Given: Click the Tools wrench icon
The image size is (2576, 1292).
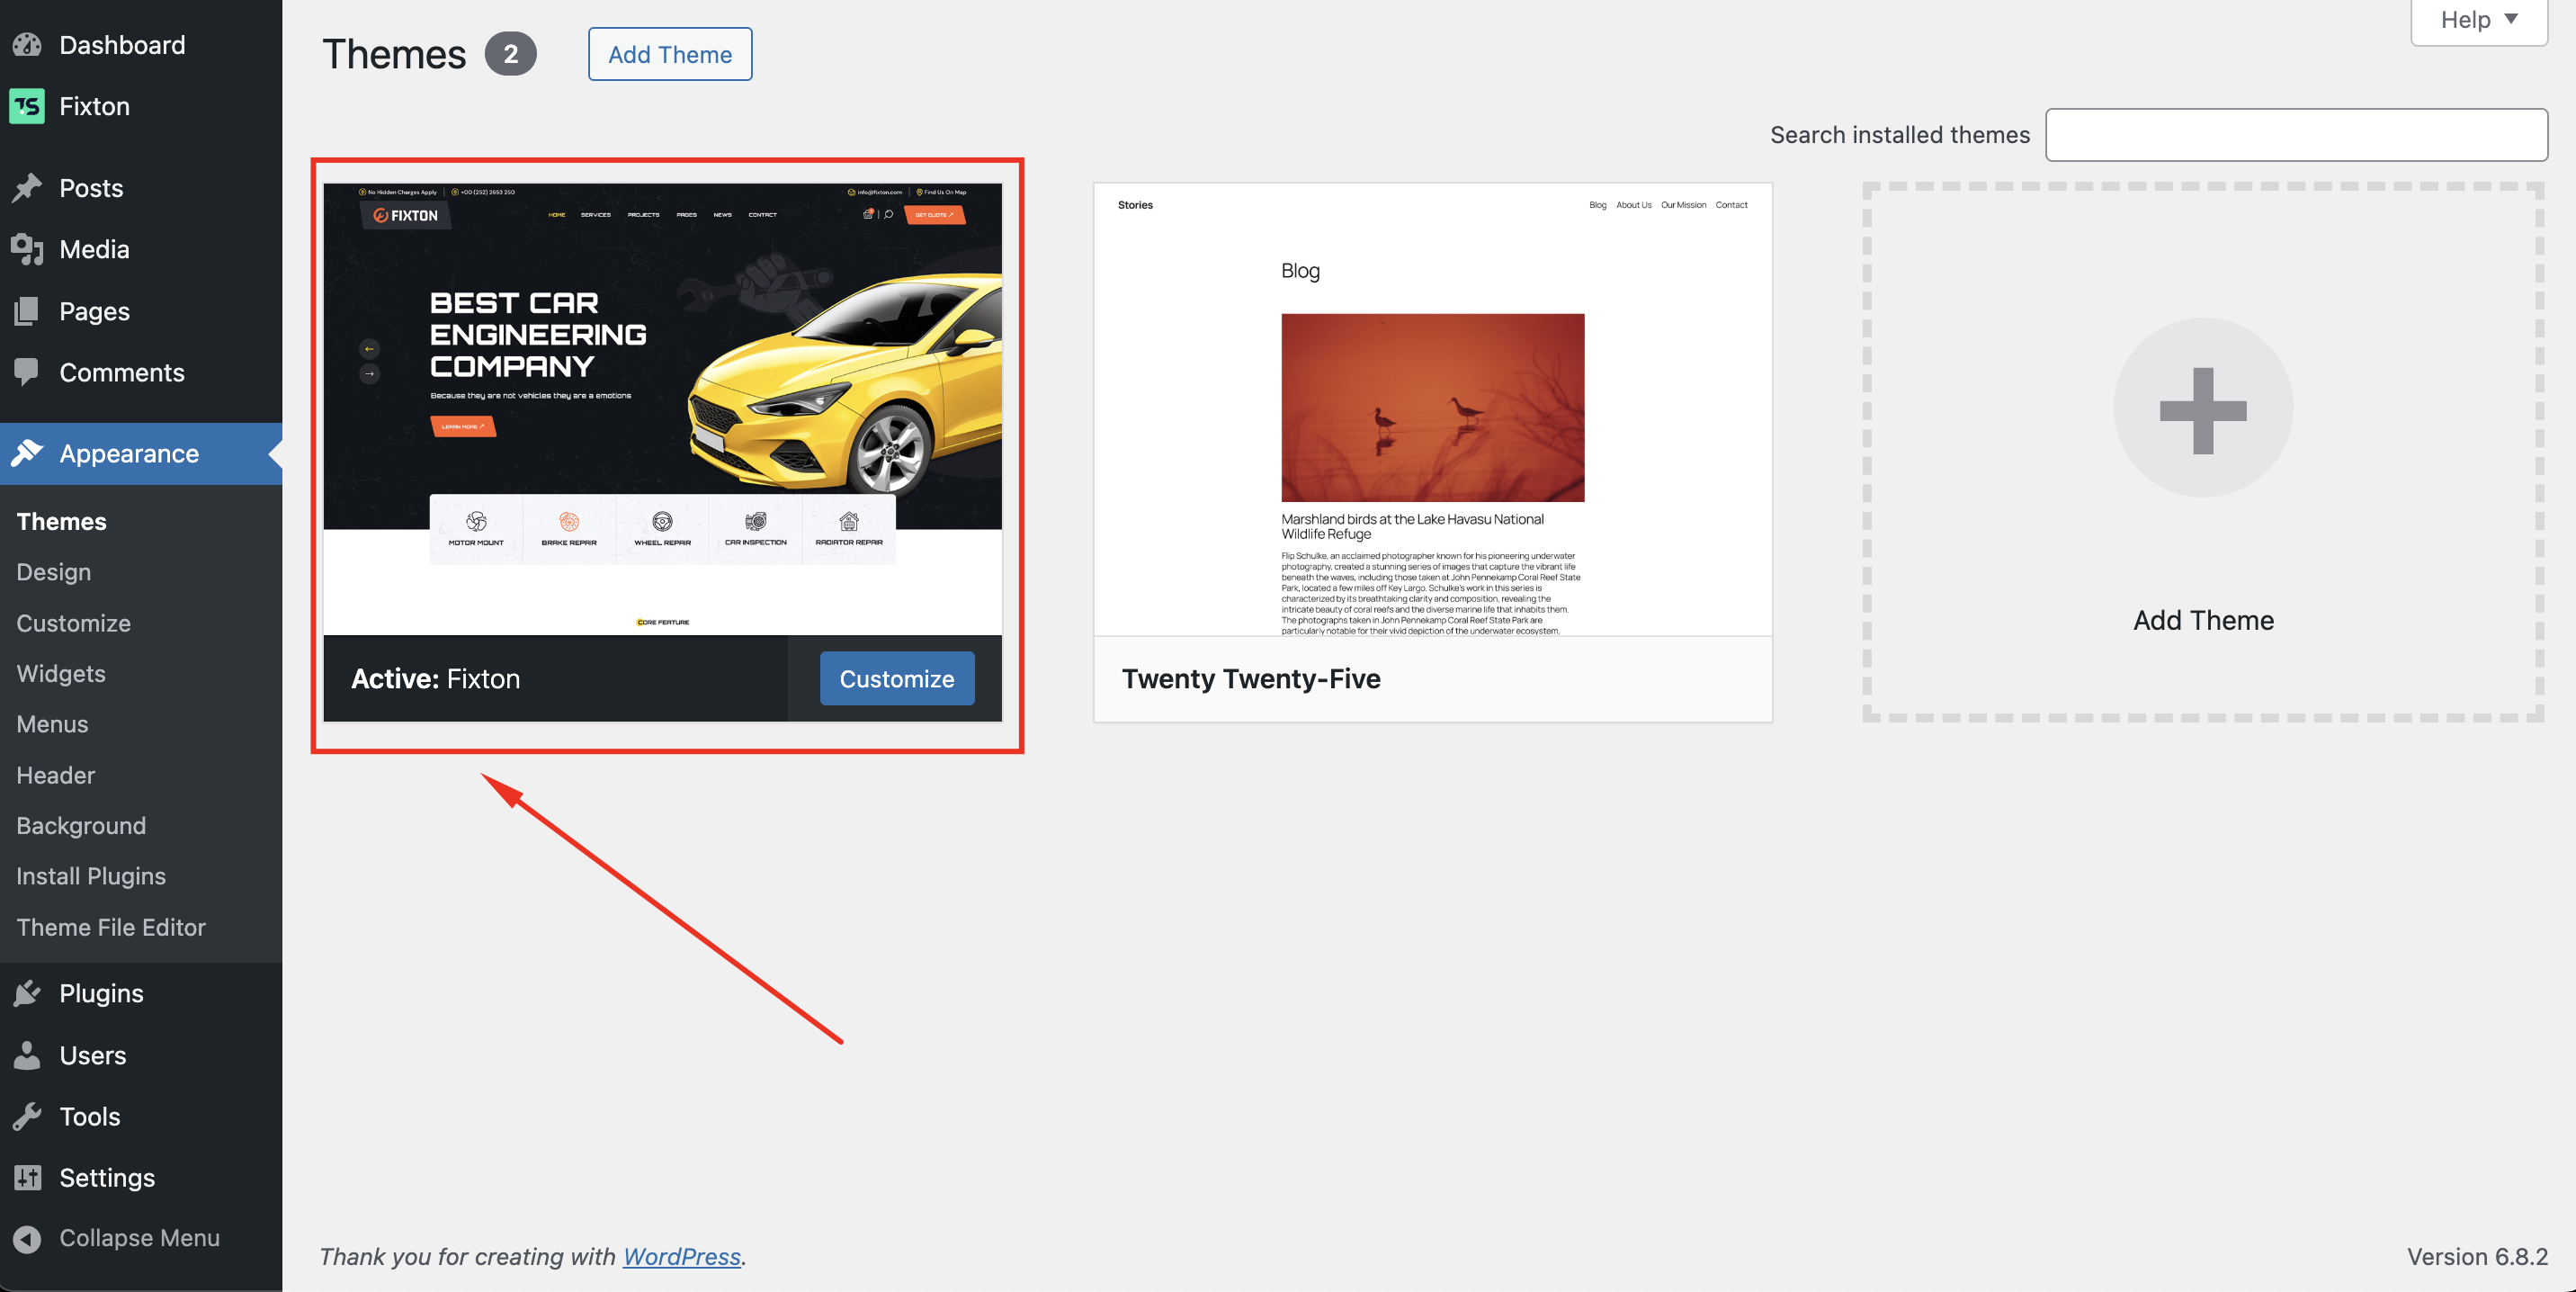Looking at the screenshot, I should pos(27,1116).
